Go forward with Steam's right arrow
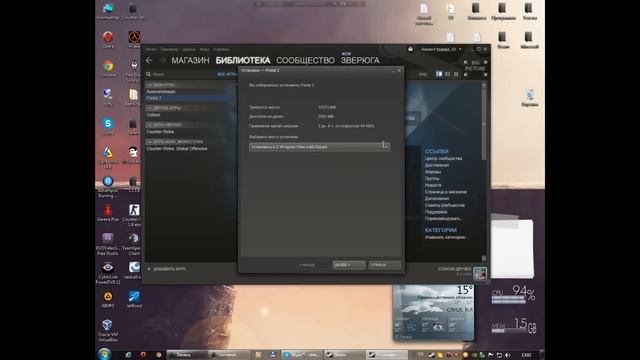Image resolution: width=640 pixels, height=360 pixels. point(162,60)
